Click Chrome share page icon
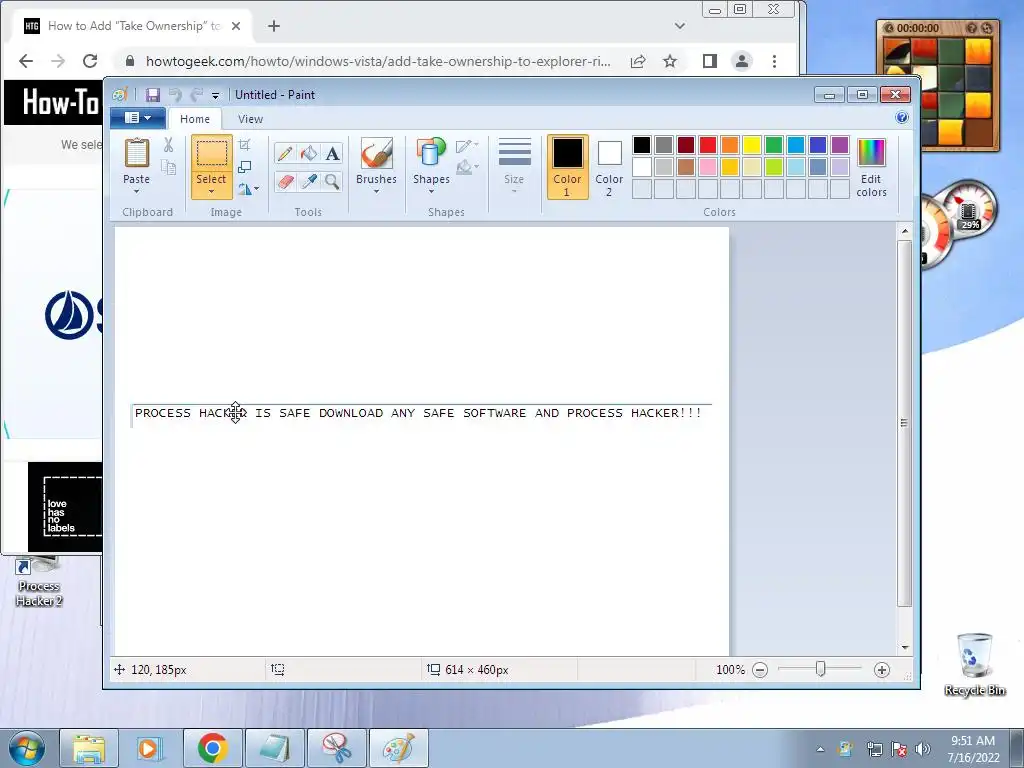Screen dimensions: 1024x768 [x=638, y=61]
